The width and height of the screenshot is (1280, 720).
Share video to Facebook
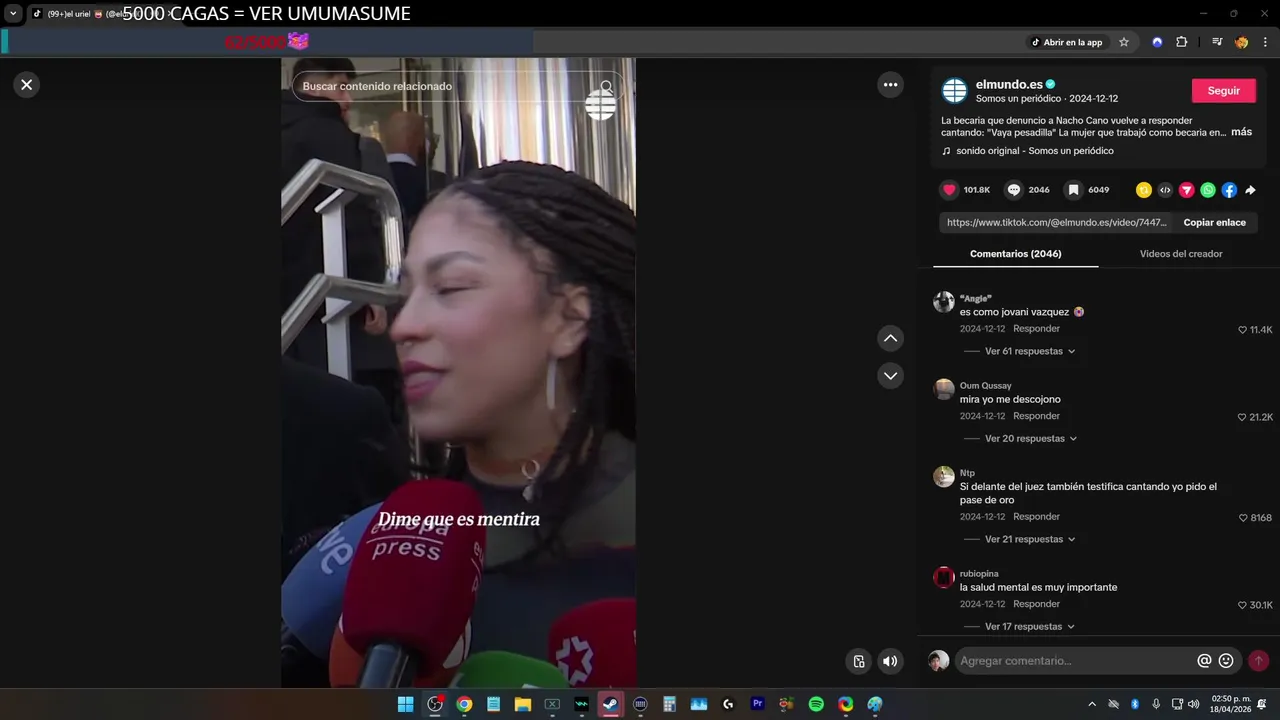click(1229, 190)
